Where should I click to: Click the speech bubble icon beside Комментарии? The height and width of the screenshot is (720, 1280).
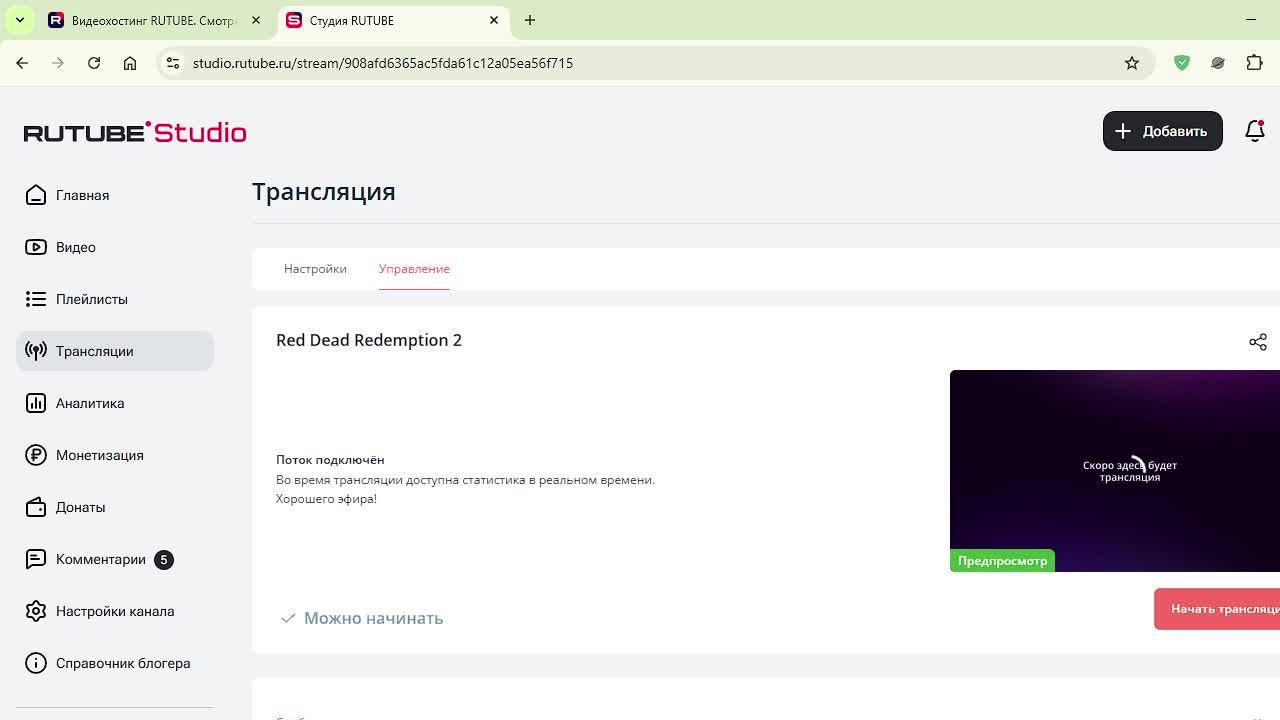point(36,559)
